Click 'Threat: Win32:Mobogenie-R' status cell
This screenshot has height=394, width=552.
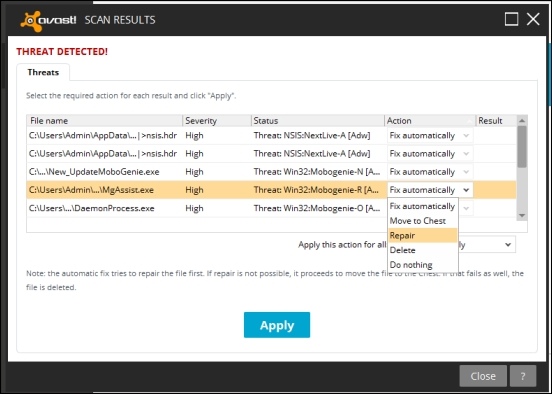[316, 190]
